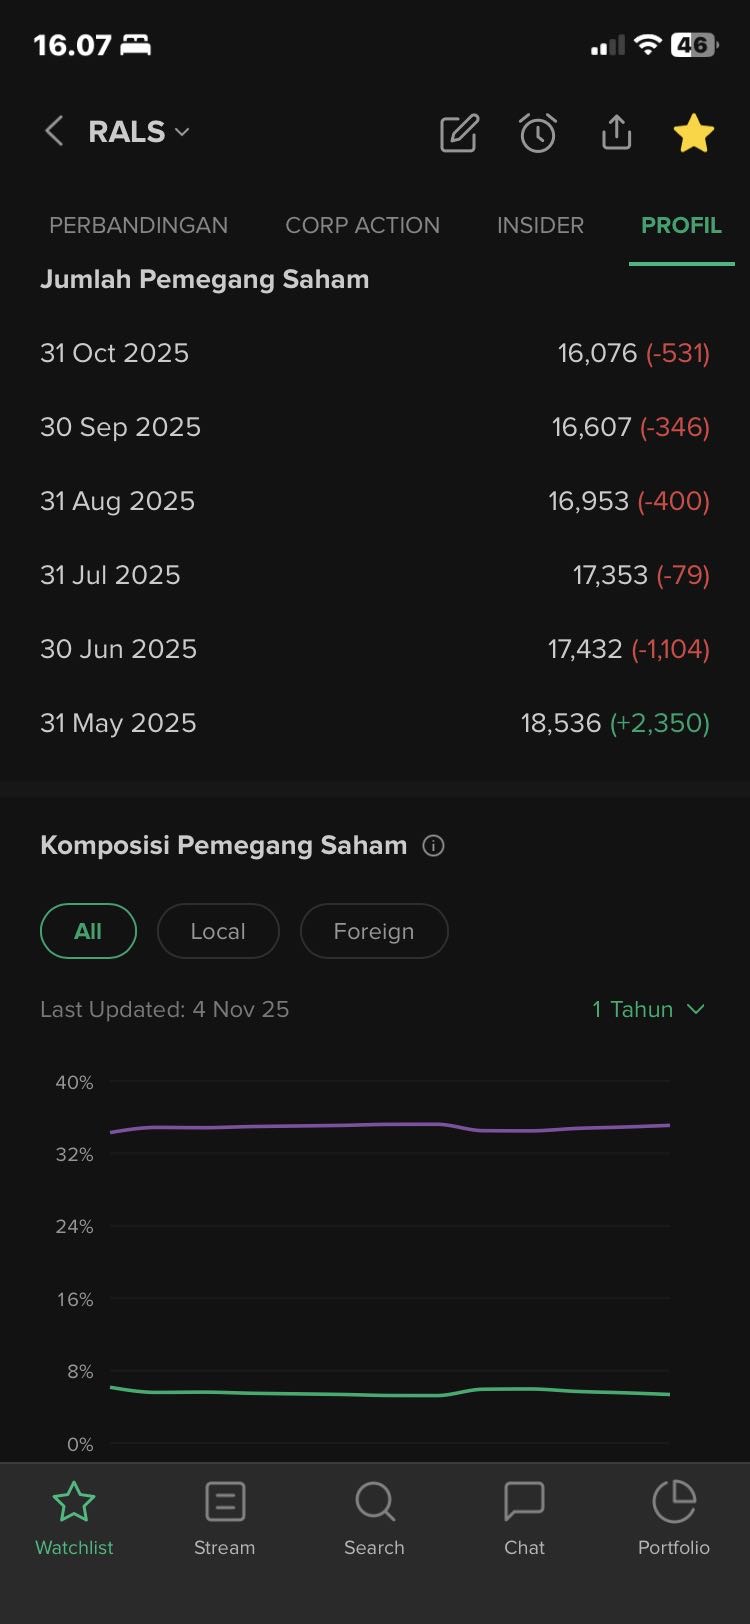Toggle the yellow favorite star

pyautogui.click(x=693, y=133)
